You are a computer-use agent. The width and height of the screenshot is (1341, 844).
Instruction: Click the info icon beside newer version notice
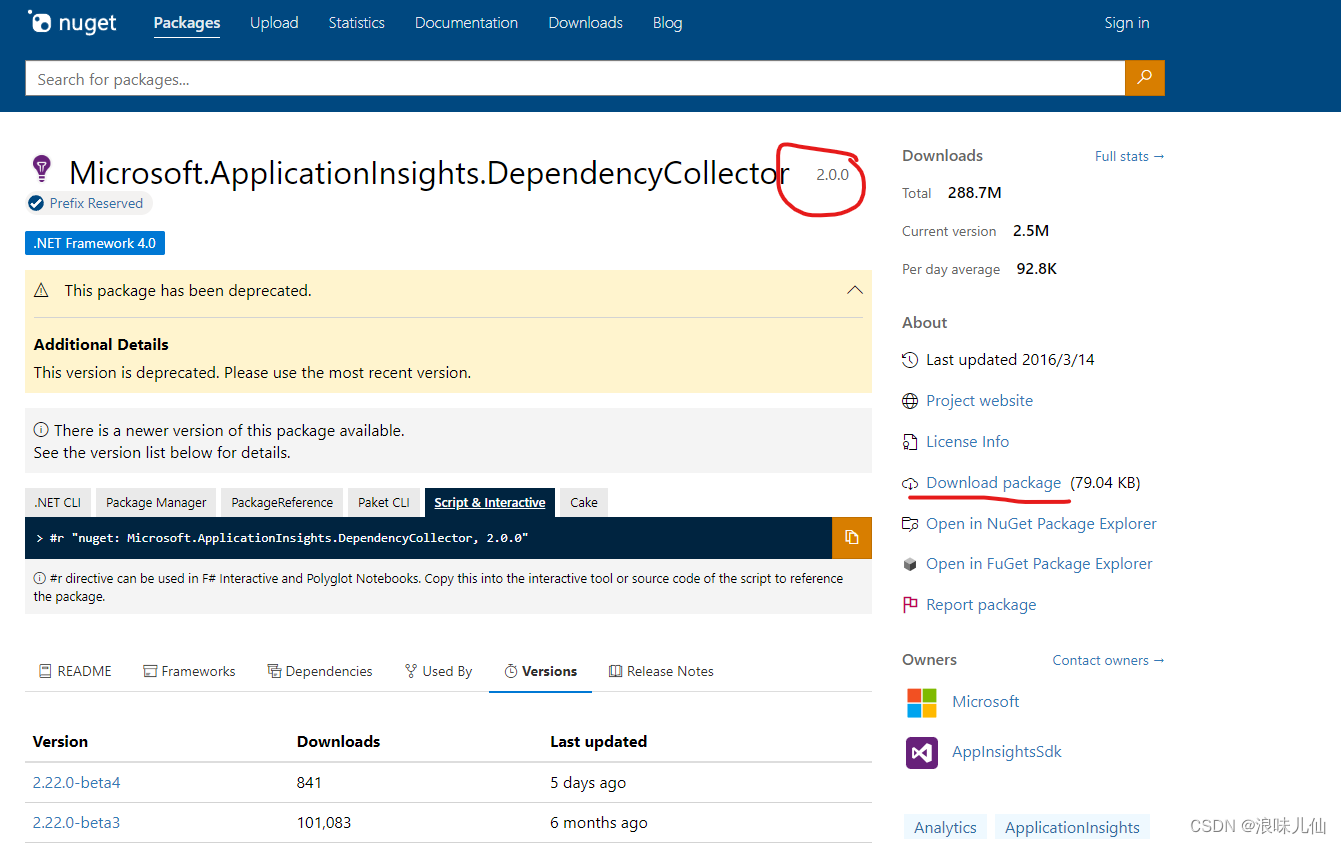coord(41,430)
